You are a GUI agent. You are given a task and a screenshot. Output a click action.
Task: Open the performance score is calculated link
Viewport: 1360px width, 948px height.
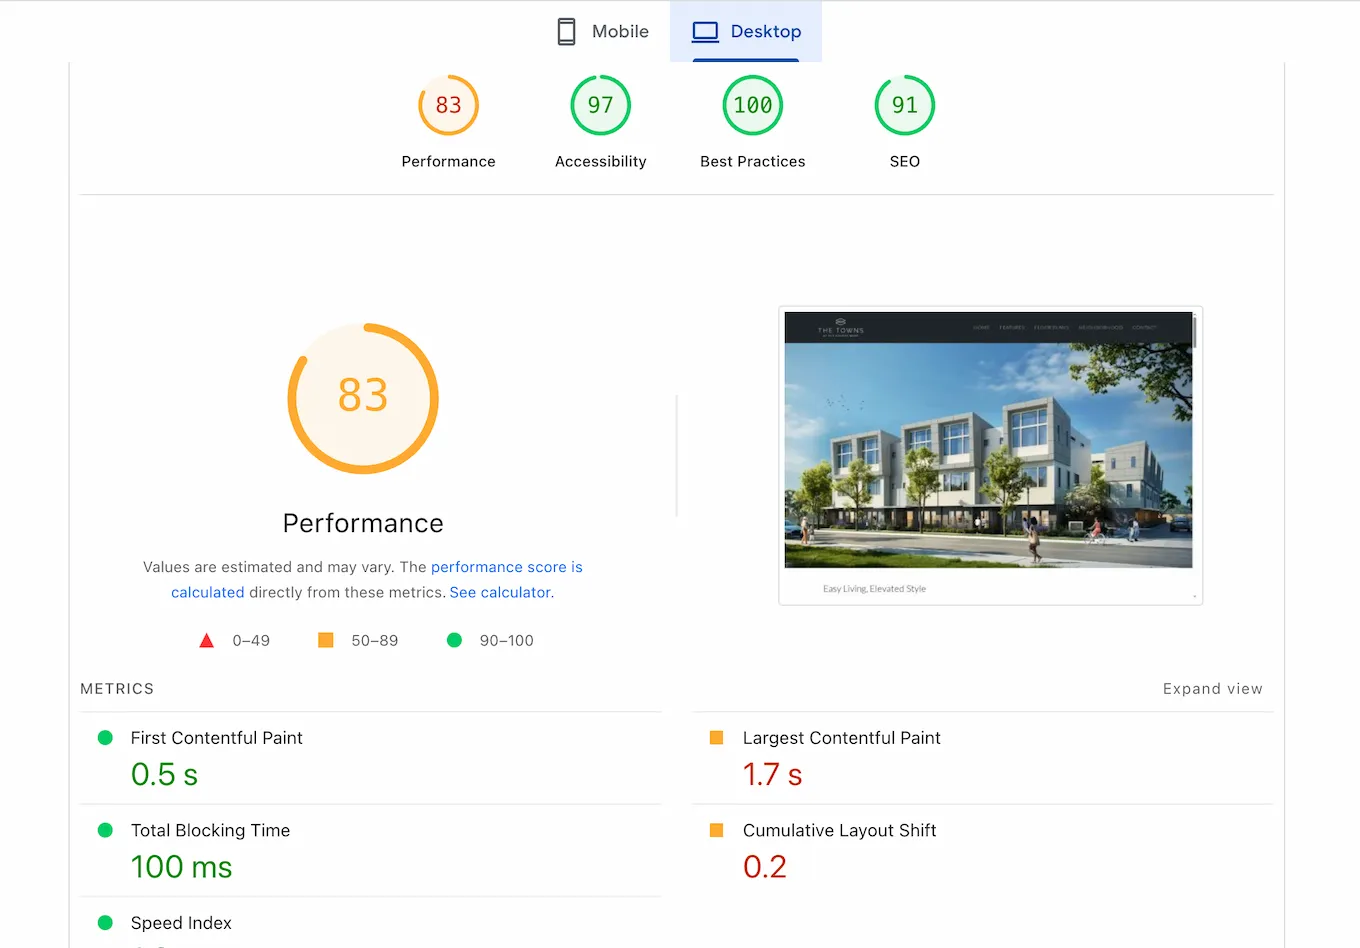[507, 567]
